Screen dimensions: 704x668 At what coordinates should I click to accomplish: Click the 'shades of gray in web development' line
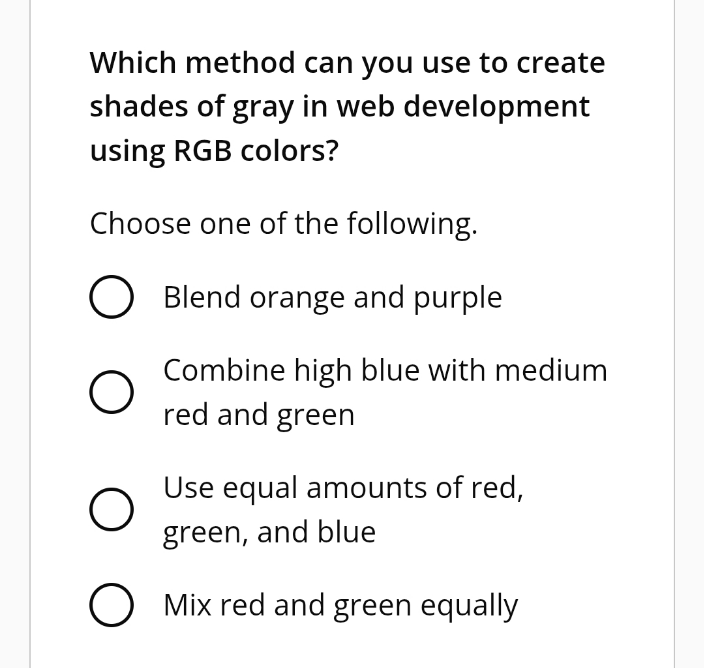(x=339, y=106)
